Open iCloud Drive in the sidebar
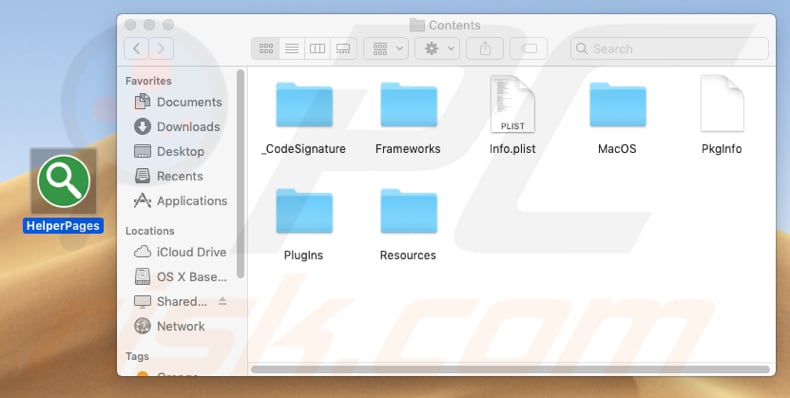This screenshot has height=398, width=790. pos(180,252)
